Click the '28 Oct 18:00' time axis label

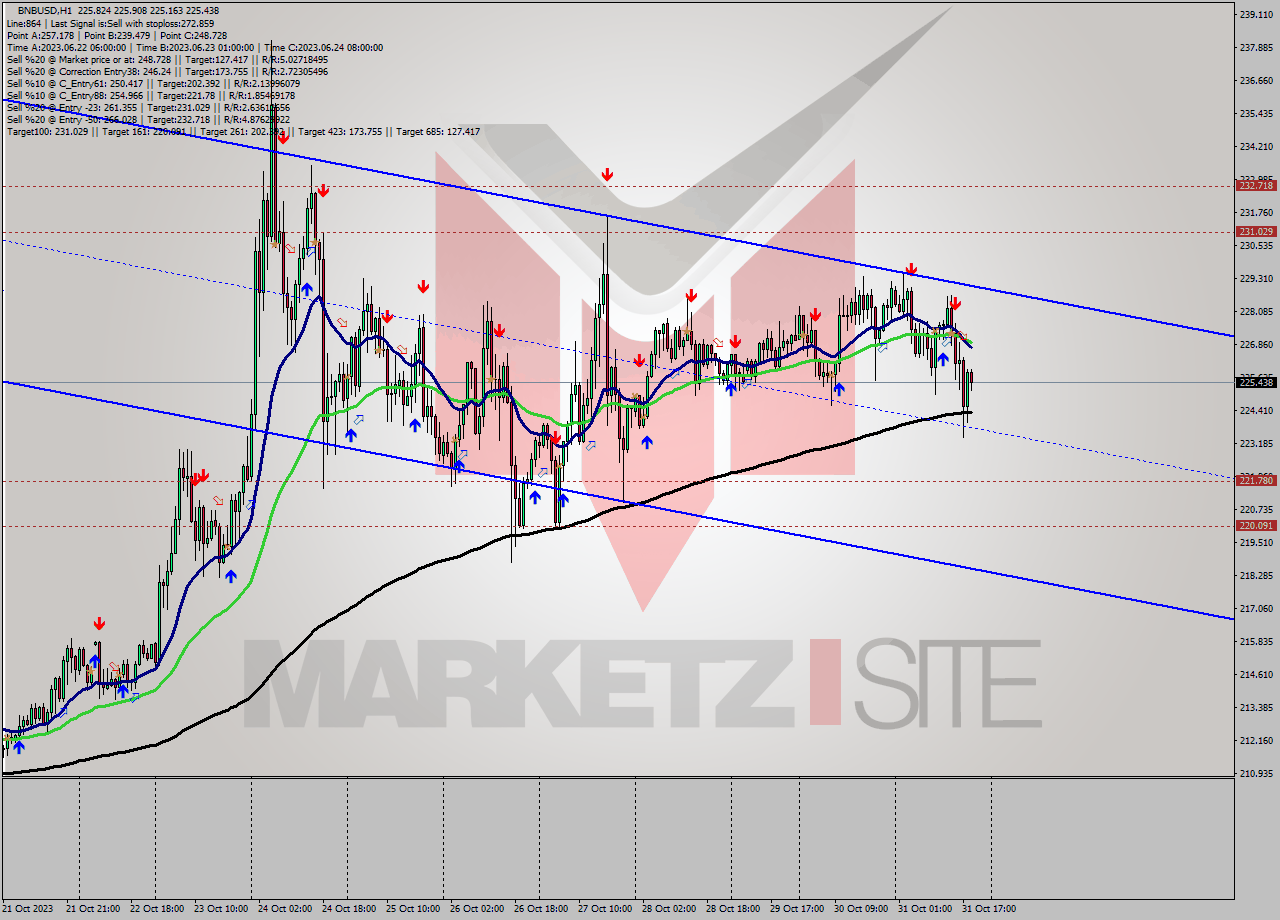[x=733, y=909]
